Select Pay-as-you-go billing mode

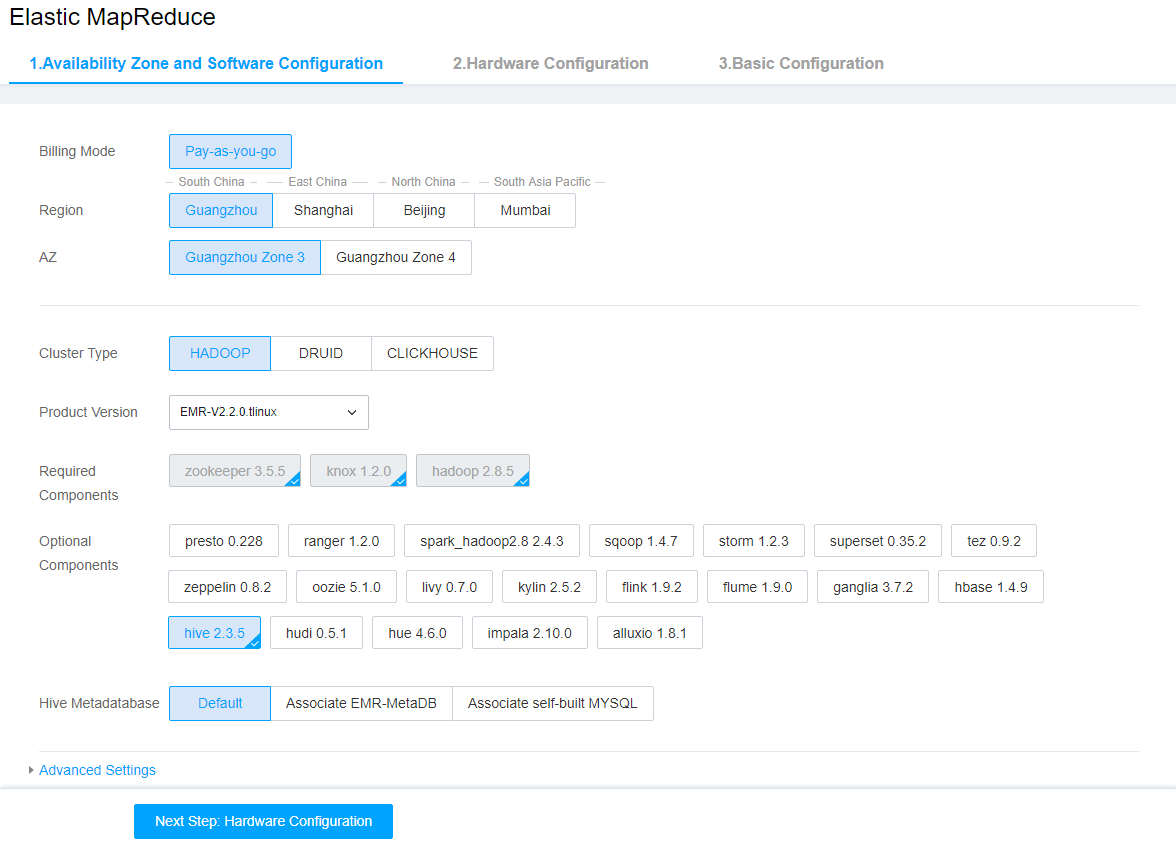coord(230,152)
